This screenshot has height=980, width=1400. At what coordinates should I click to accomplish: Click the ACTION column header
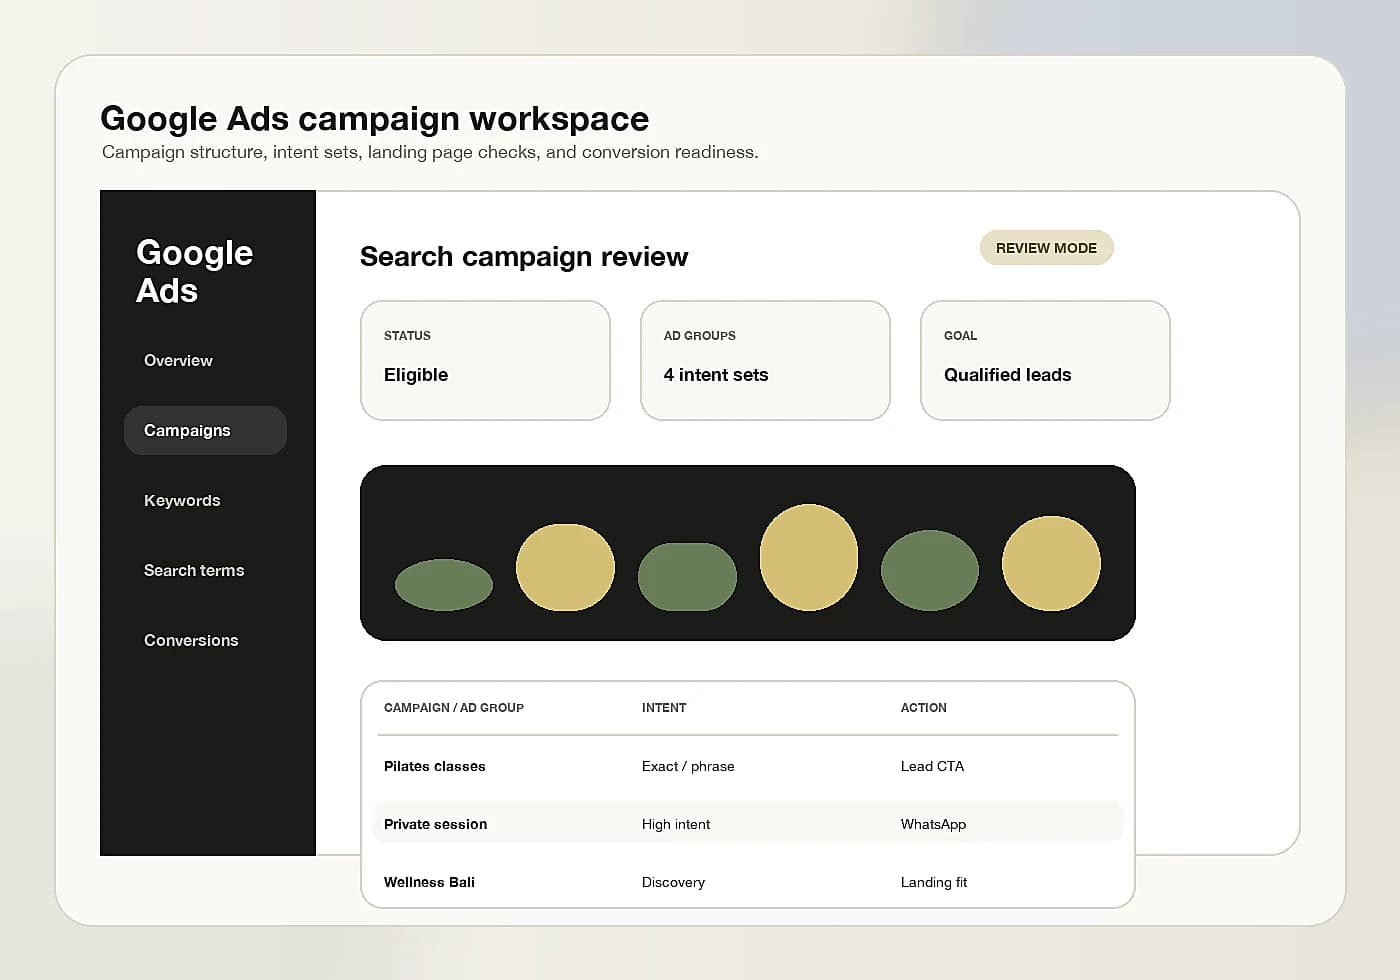(923, 708)
